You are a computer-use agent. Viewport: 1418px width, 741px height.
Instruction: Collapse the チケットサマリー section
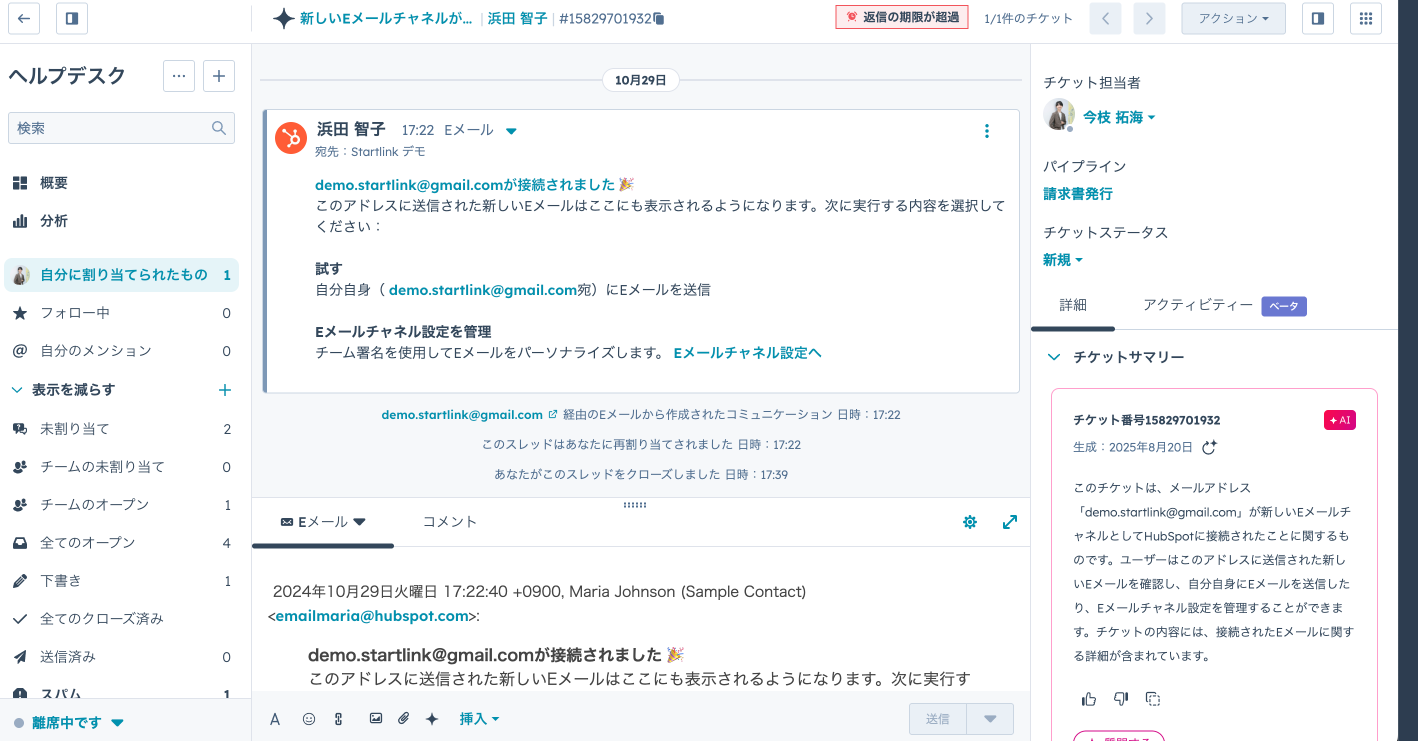[1053, 357]
